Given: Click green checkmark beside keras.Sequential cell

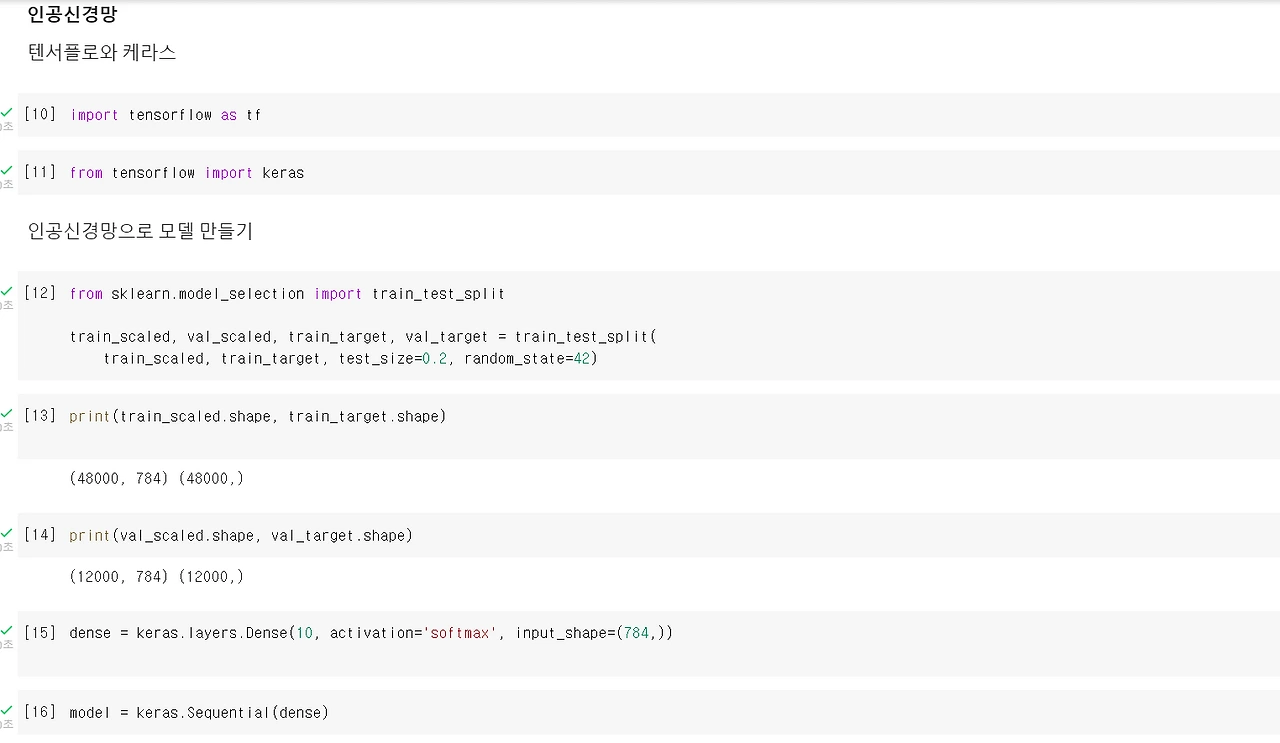Looking at the screenshot, I should 7,710.
